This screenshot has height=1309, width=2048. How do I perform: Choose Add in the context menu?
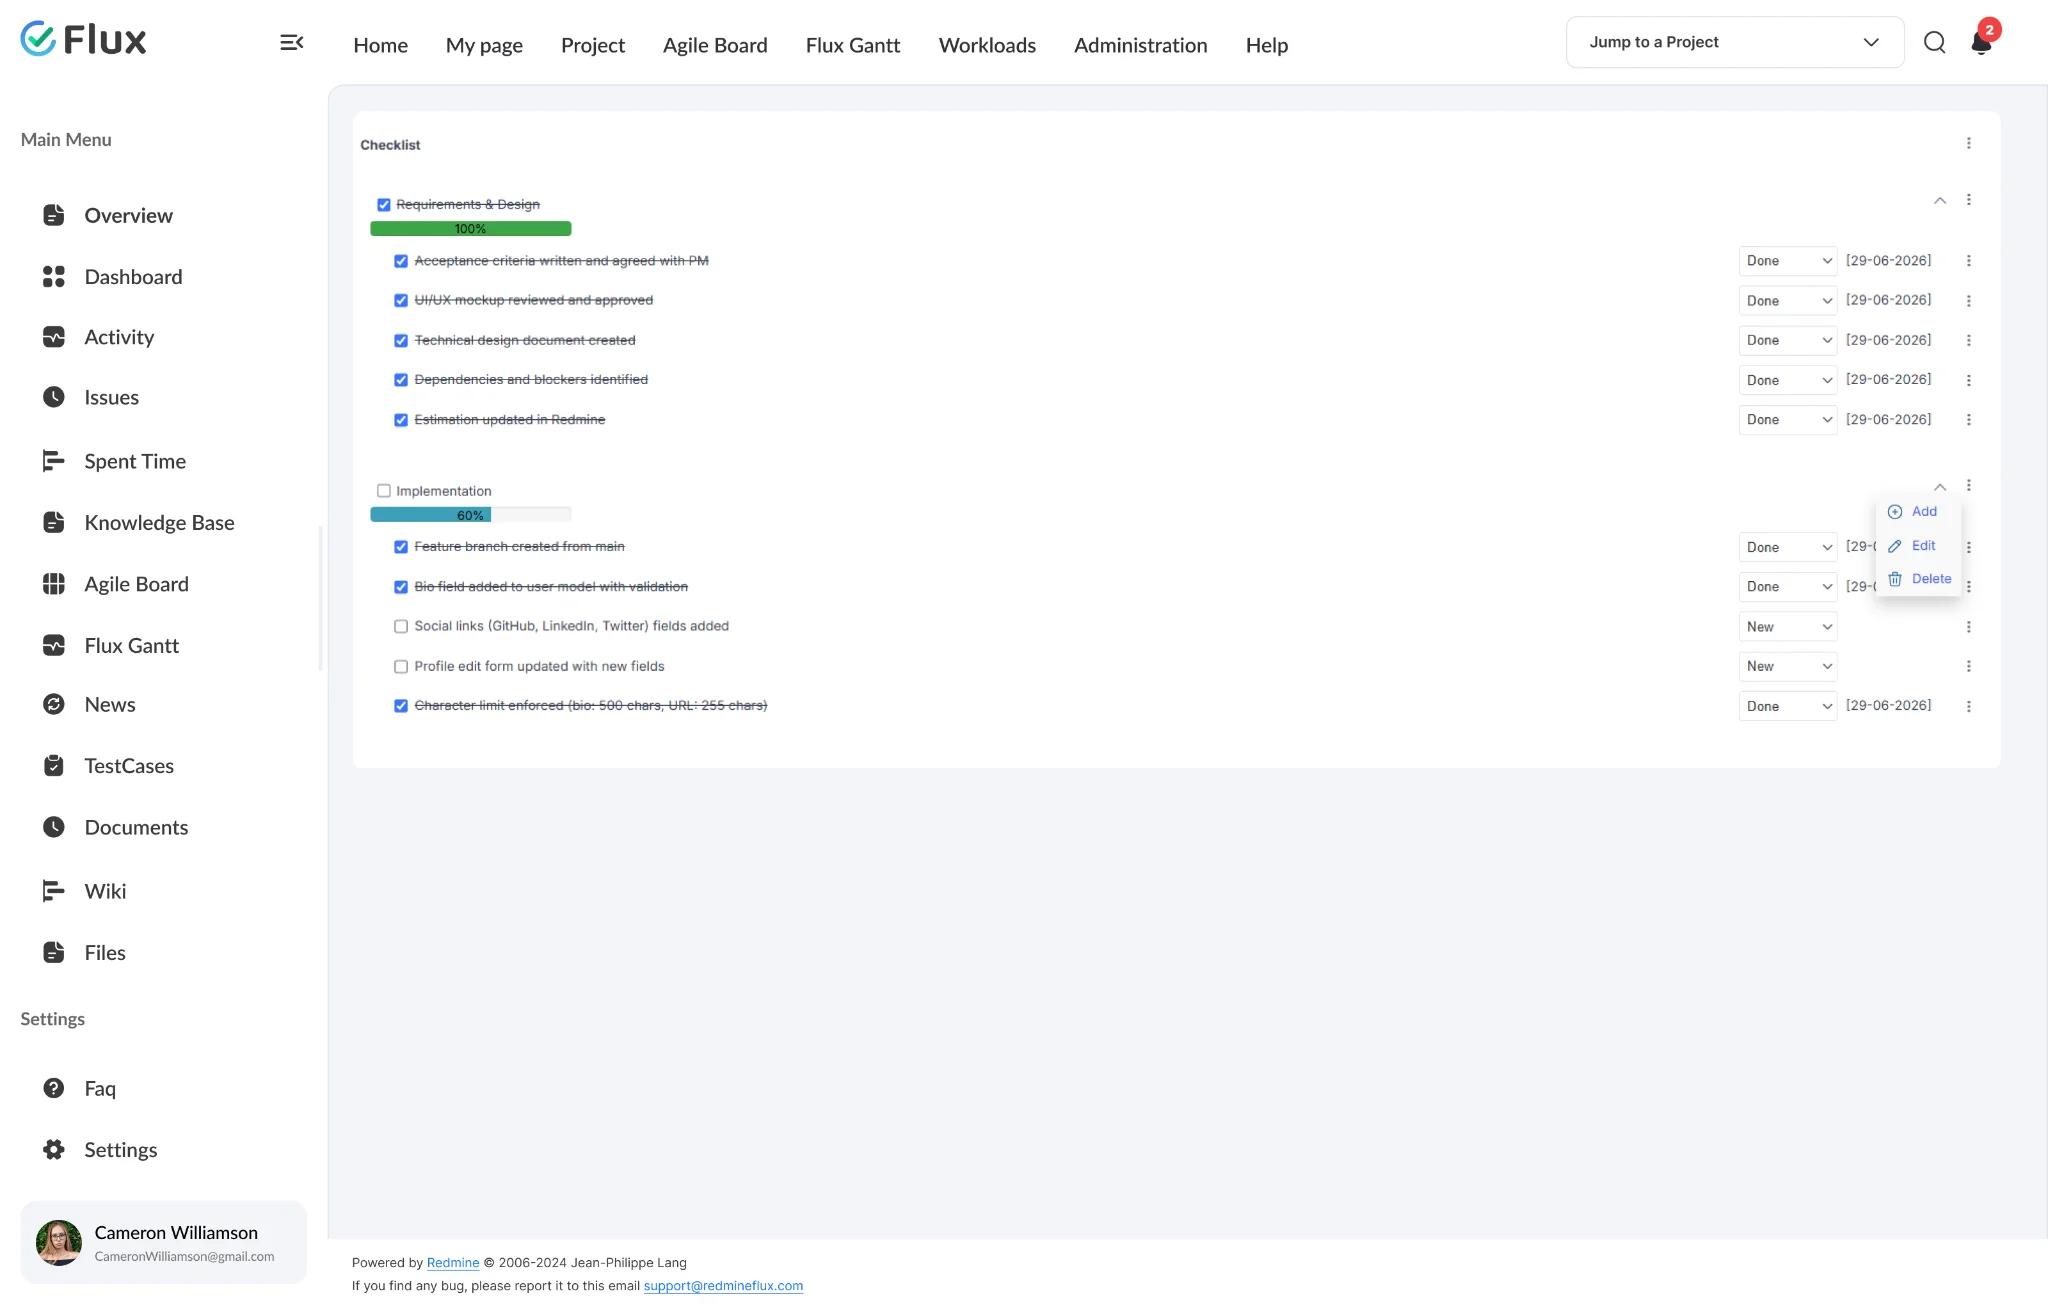[x=1913, y=512]
